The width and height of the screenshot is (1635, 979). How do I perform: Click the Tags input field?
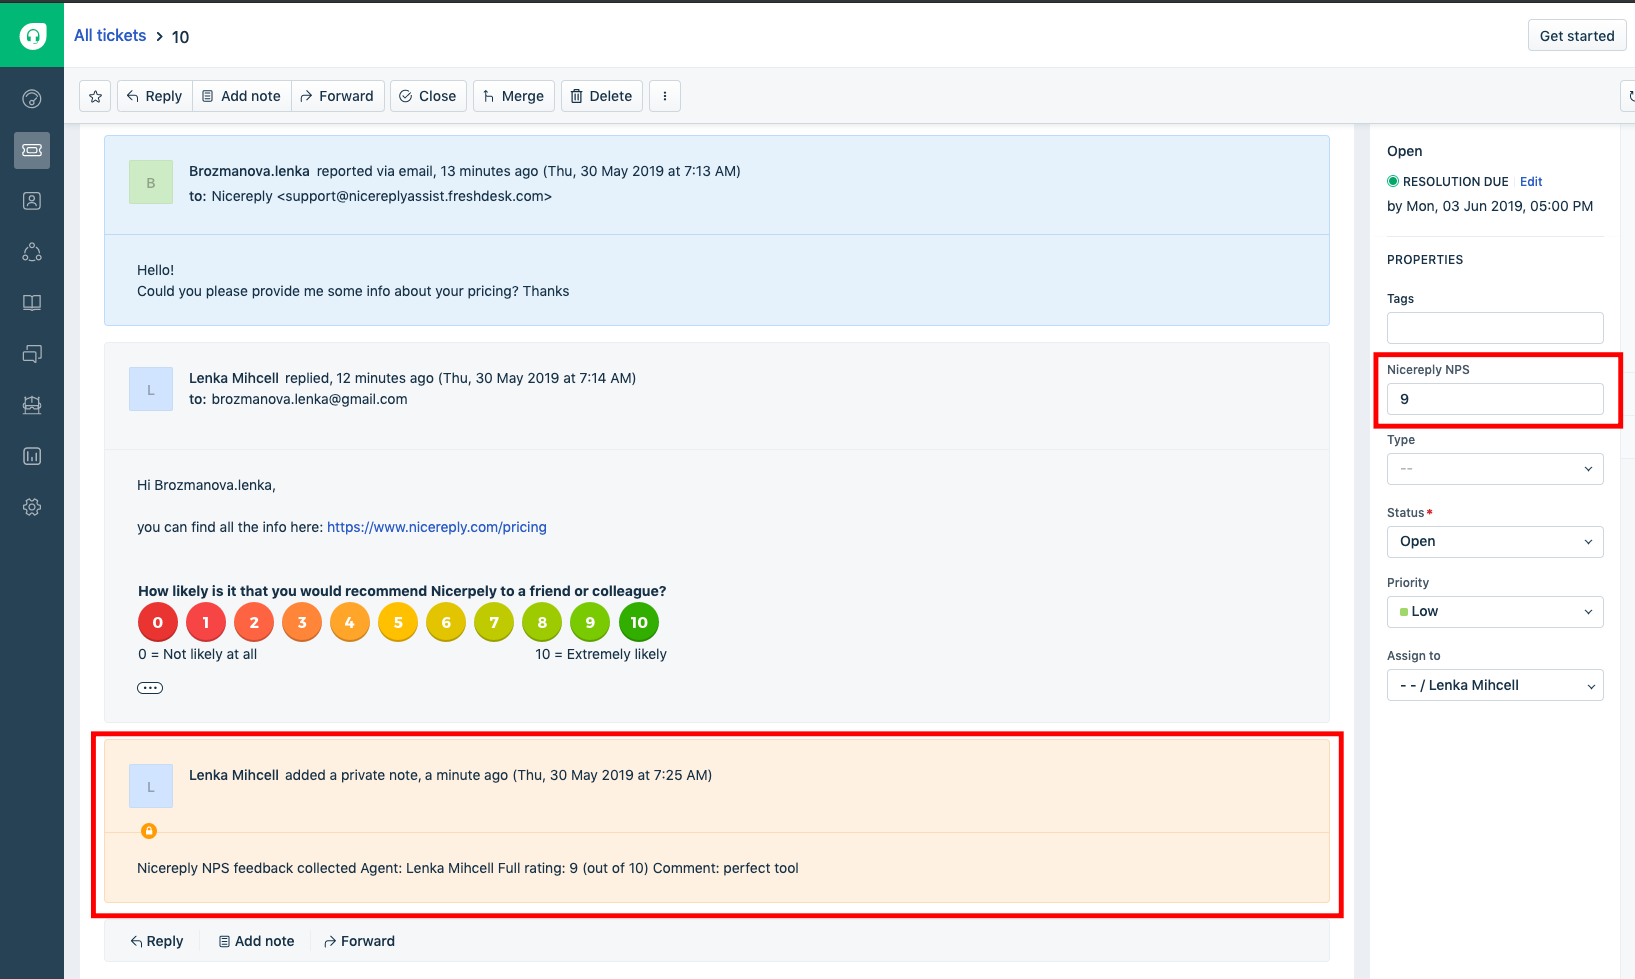coord(1495,328)
